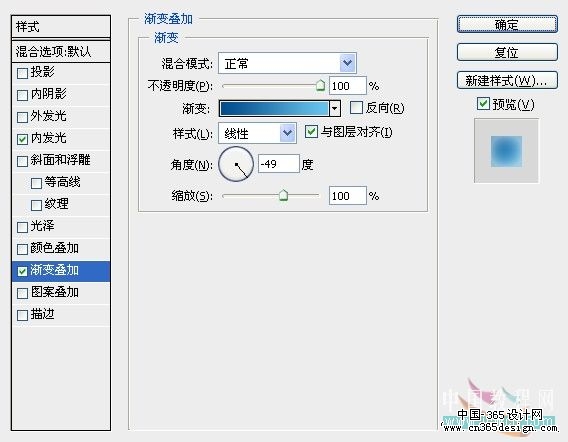This screenshot has height=442, width=568.
Task: Click the 复位 reset button
Action: click(x=507, y=52)
